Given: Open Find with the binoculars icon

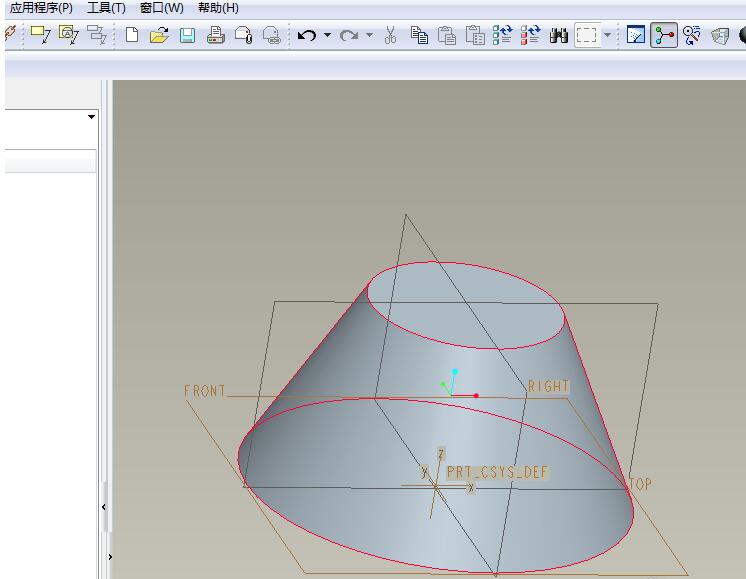Looking at the screenshot, I should tap(559, 35).
